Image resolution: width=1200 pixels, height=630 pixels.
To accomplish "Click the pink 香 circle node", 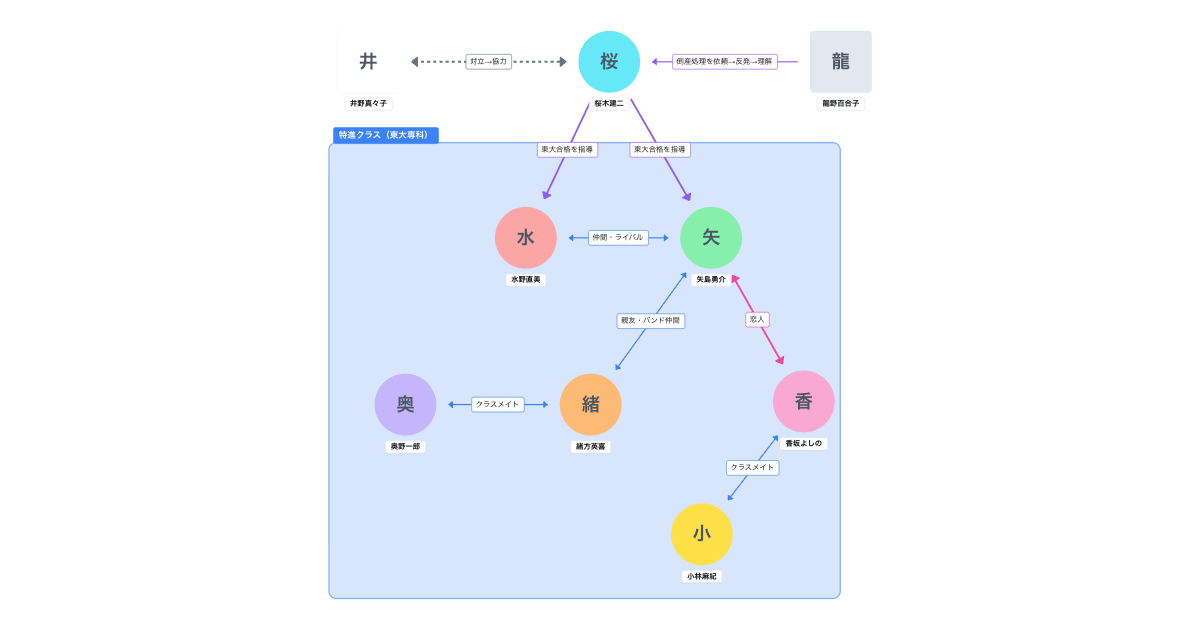I will pyautogui.click(x=803, y=402).
